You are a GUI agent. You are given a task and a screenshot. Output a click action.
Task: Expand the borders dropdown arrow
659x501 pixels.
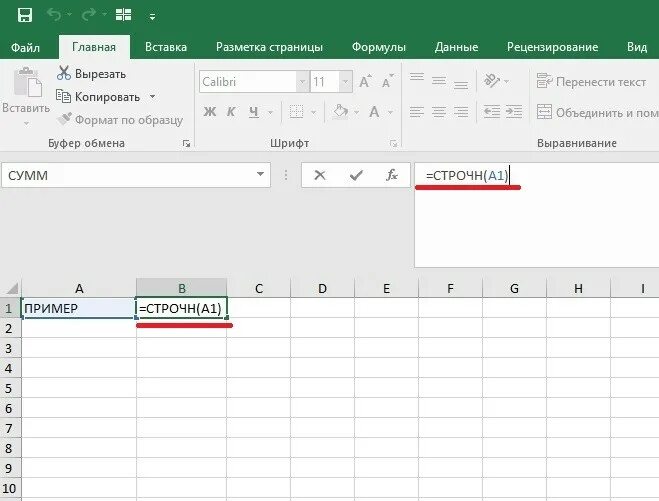coord(314,113)
